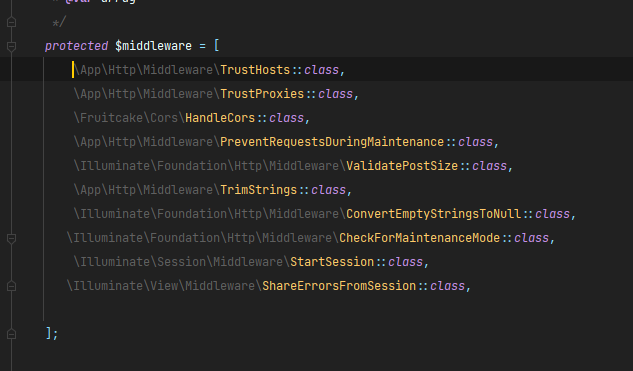
Task: Click ConvertEmptyStringsToNull class name
Action: (x=434, y=214)
